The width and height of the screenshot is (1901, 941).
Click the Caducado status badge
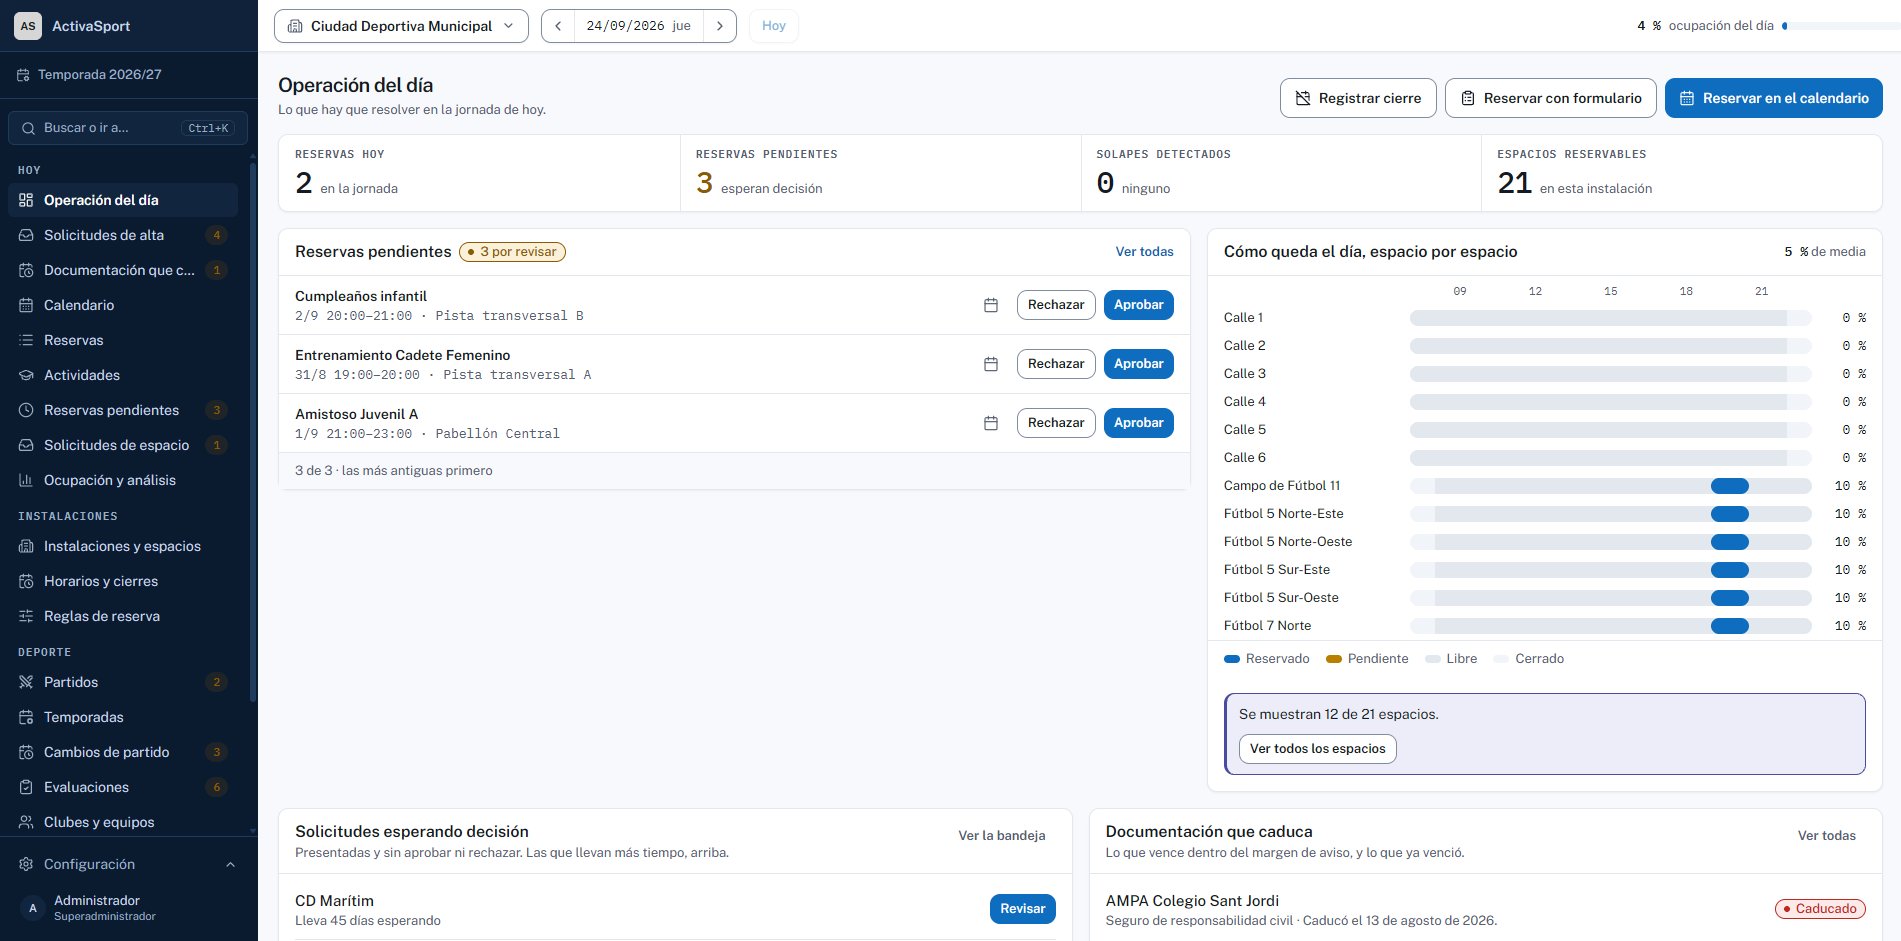pos(1820,909)
